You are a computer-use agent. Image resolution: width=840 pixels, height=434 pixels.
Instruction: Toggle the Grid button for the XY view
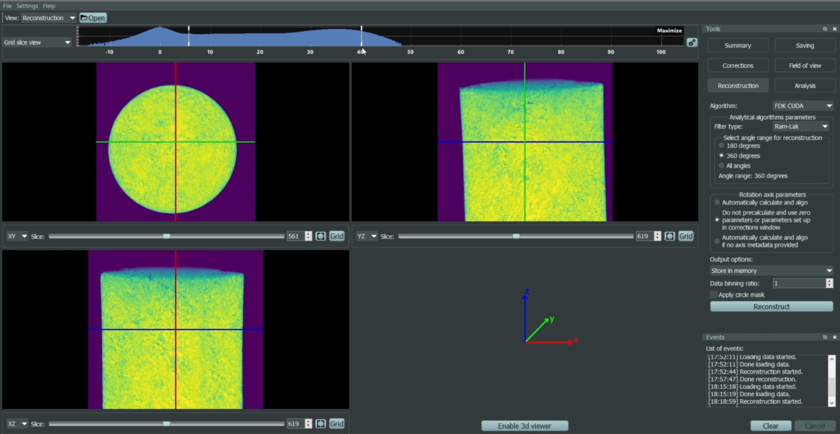point(337,236)
